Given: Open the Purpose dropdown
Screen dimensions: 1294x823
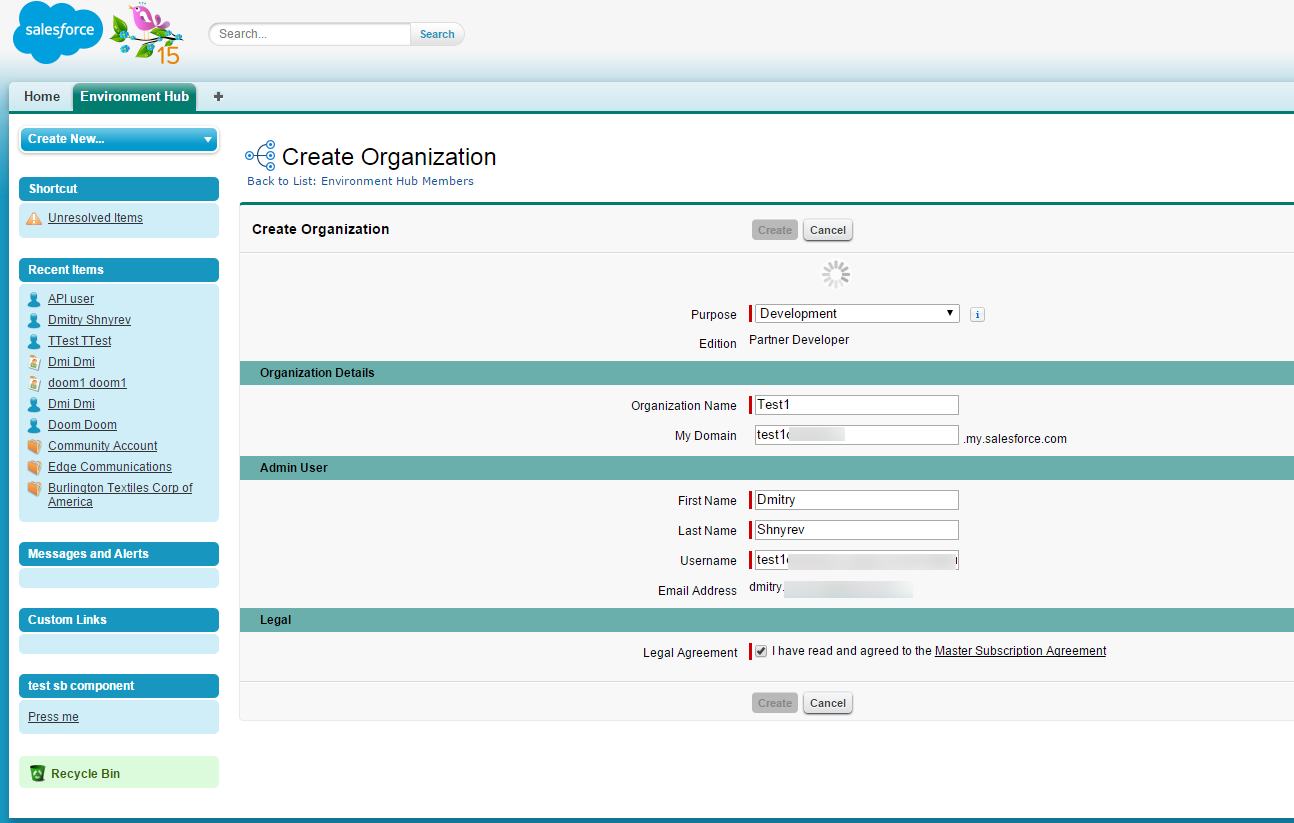Looking at the screenshot, I should tap(856, 314).
